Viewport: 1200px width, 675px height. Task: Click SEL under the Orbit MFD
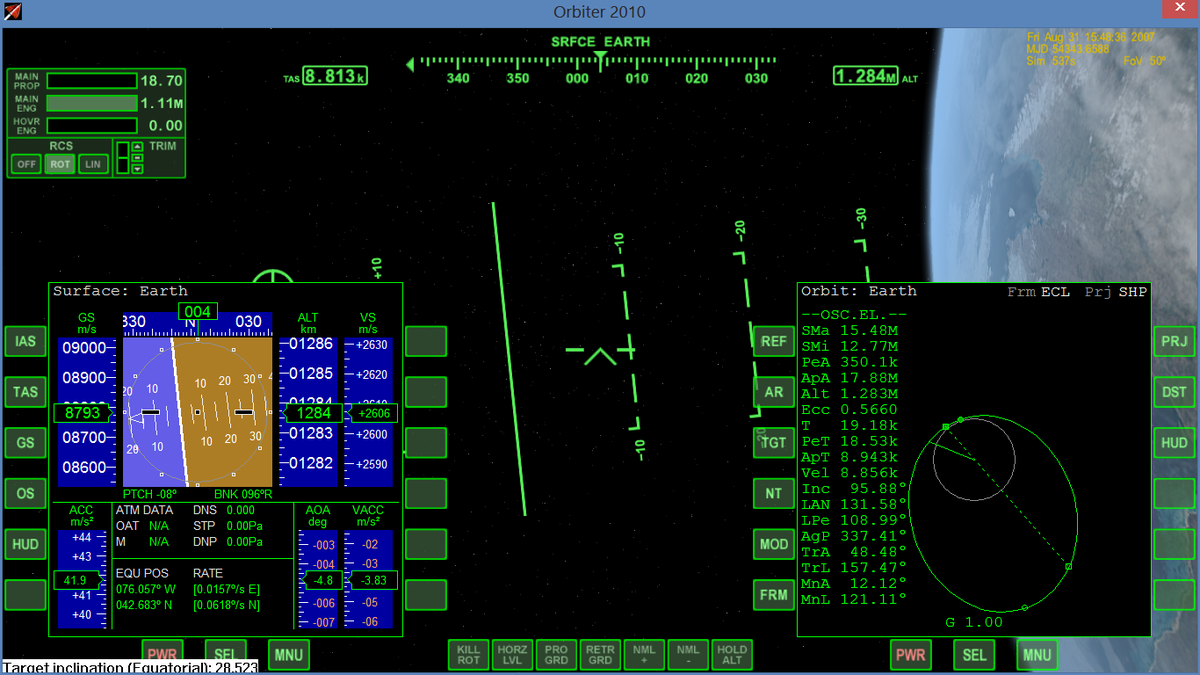pyautogui.click(x=974, y=655)
